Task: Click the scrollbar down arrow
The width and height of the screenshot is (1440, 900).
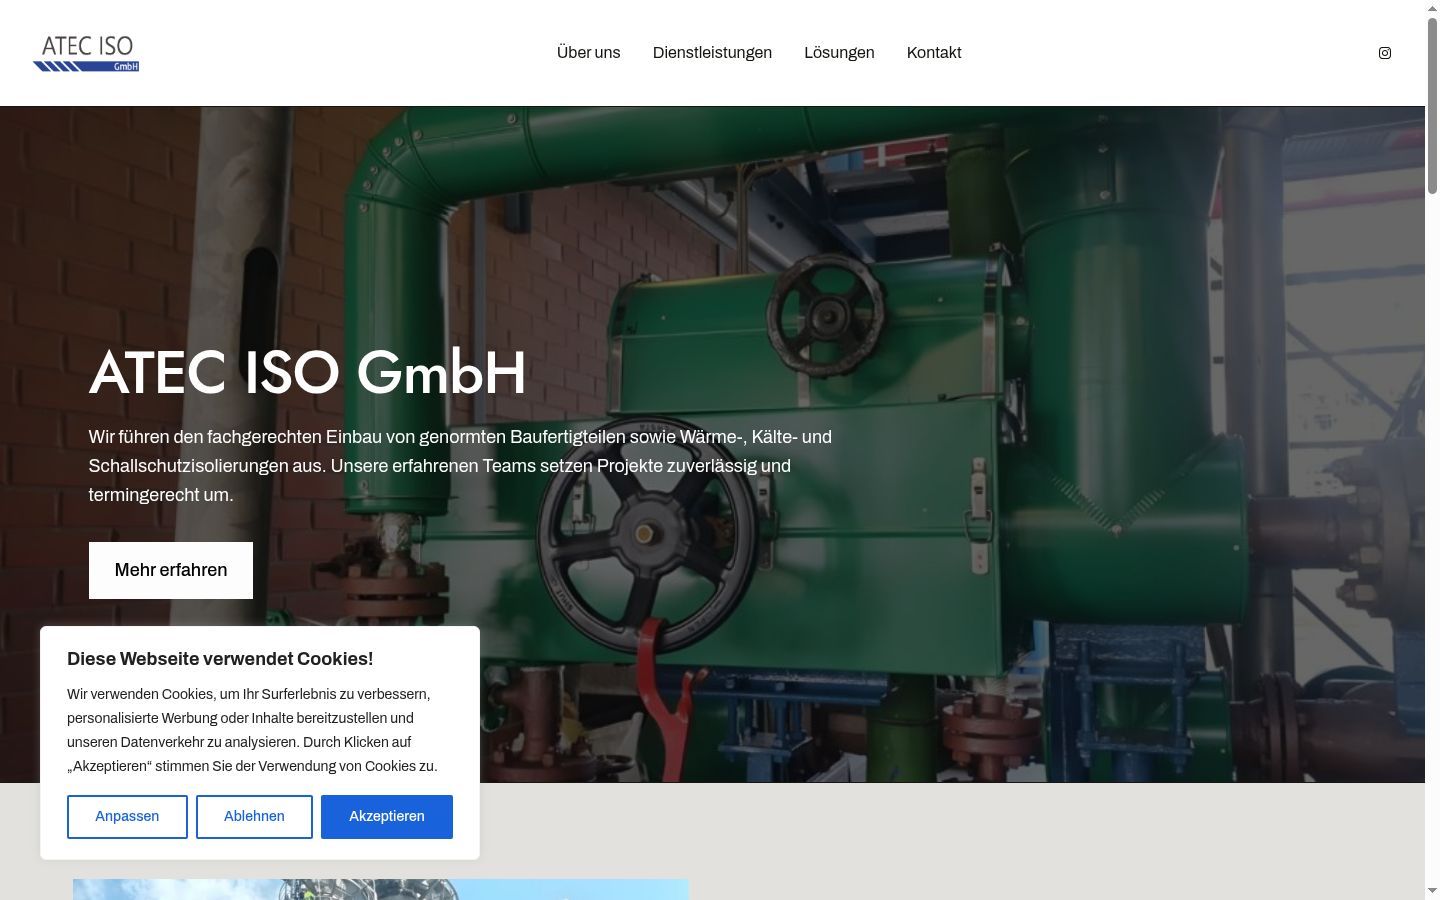Action: point(1432,891)
